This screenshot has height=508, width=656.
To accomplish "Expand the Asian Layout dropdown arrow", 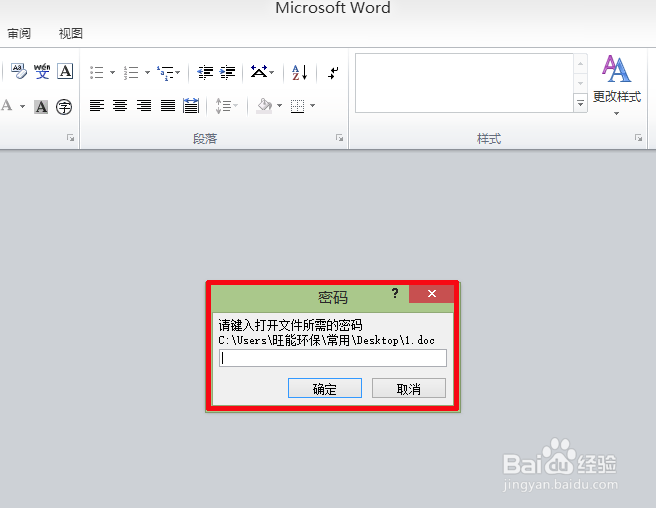I will [x=272, y=72].
